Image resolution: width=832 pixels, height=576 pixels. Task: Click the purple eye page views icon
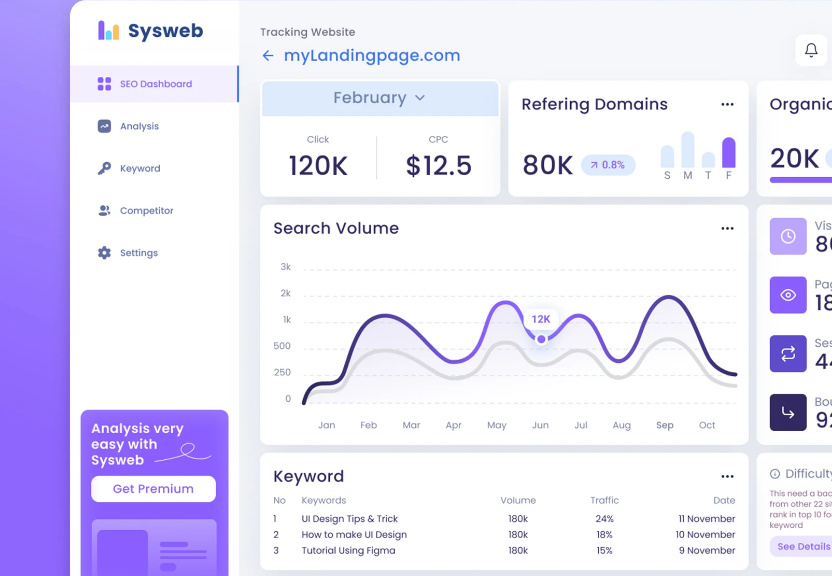788,295
